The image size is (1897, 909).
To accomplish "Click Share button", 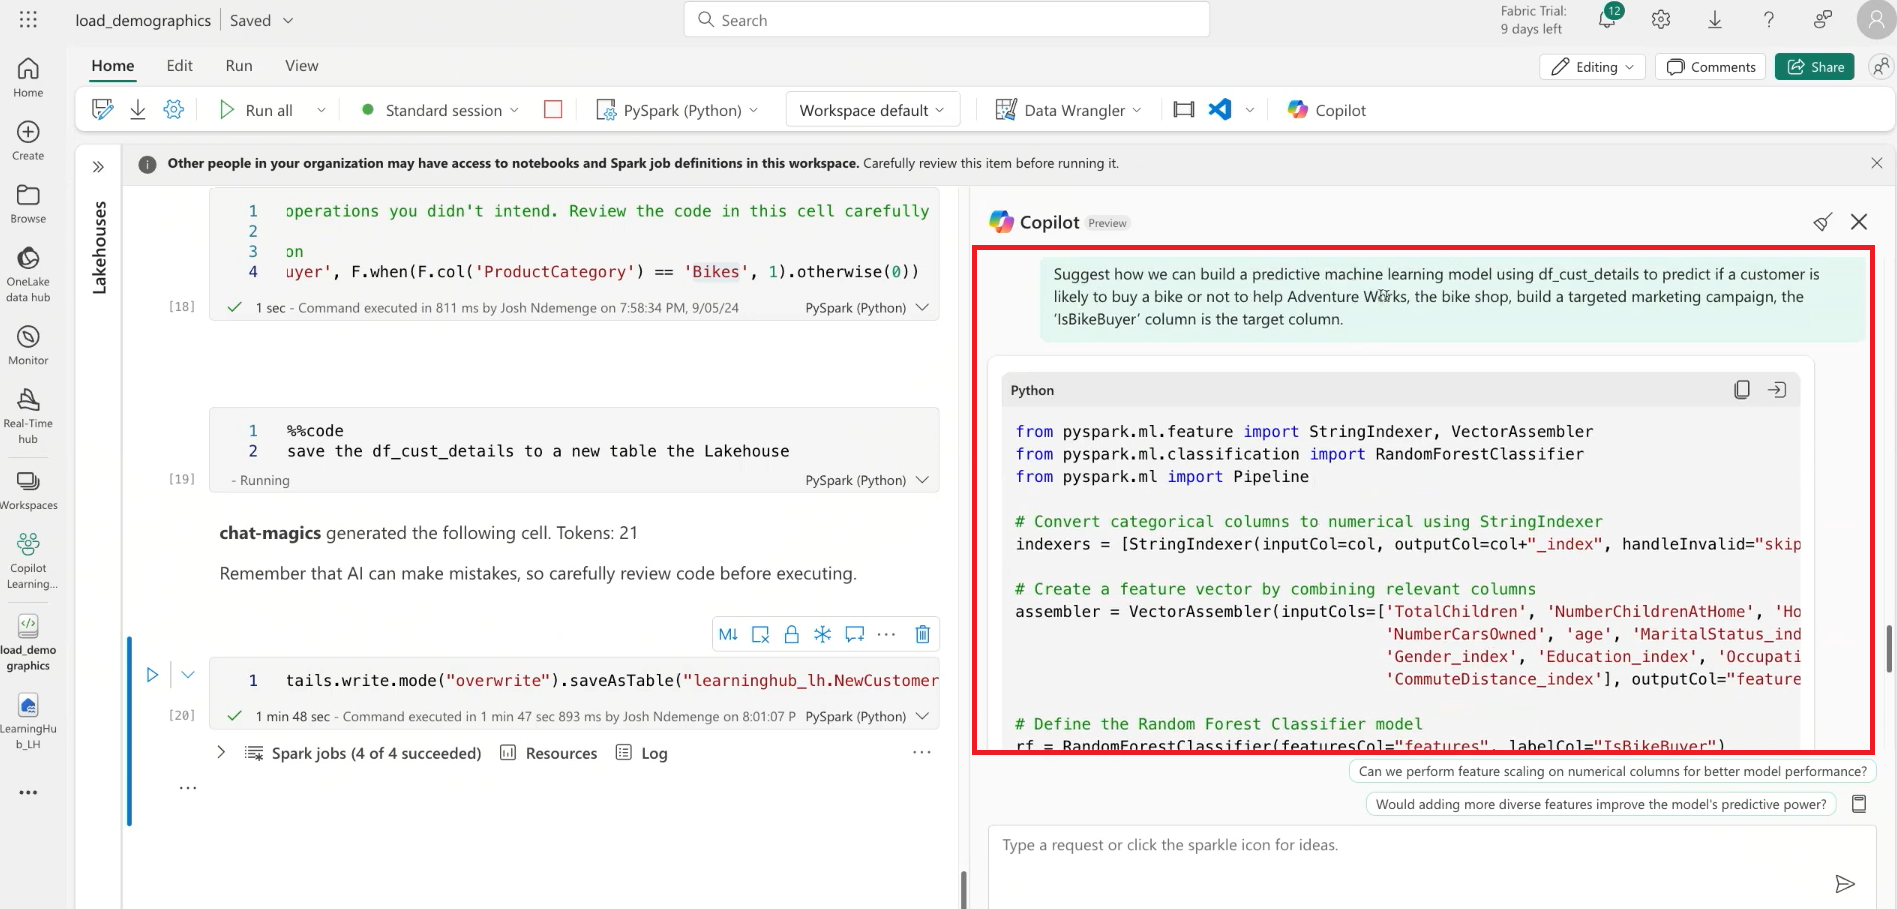I will click(1815, 67).
